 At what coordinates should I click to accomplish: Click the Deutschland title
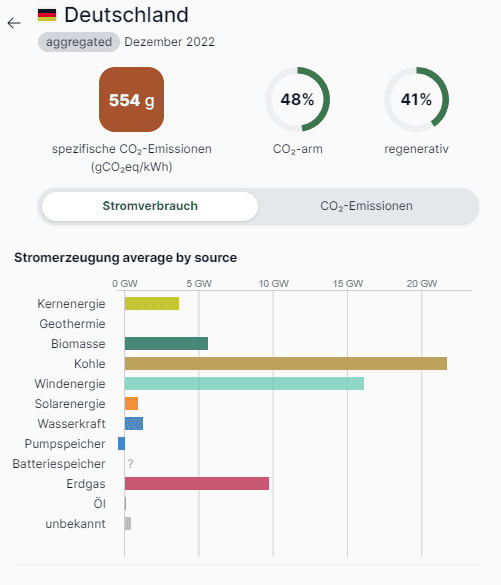click(x=126, y=15)
